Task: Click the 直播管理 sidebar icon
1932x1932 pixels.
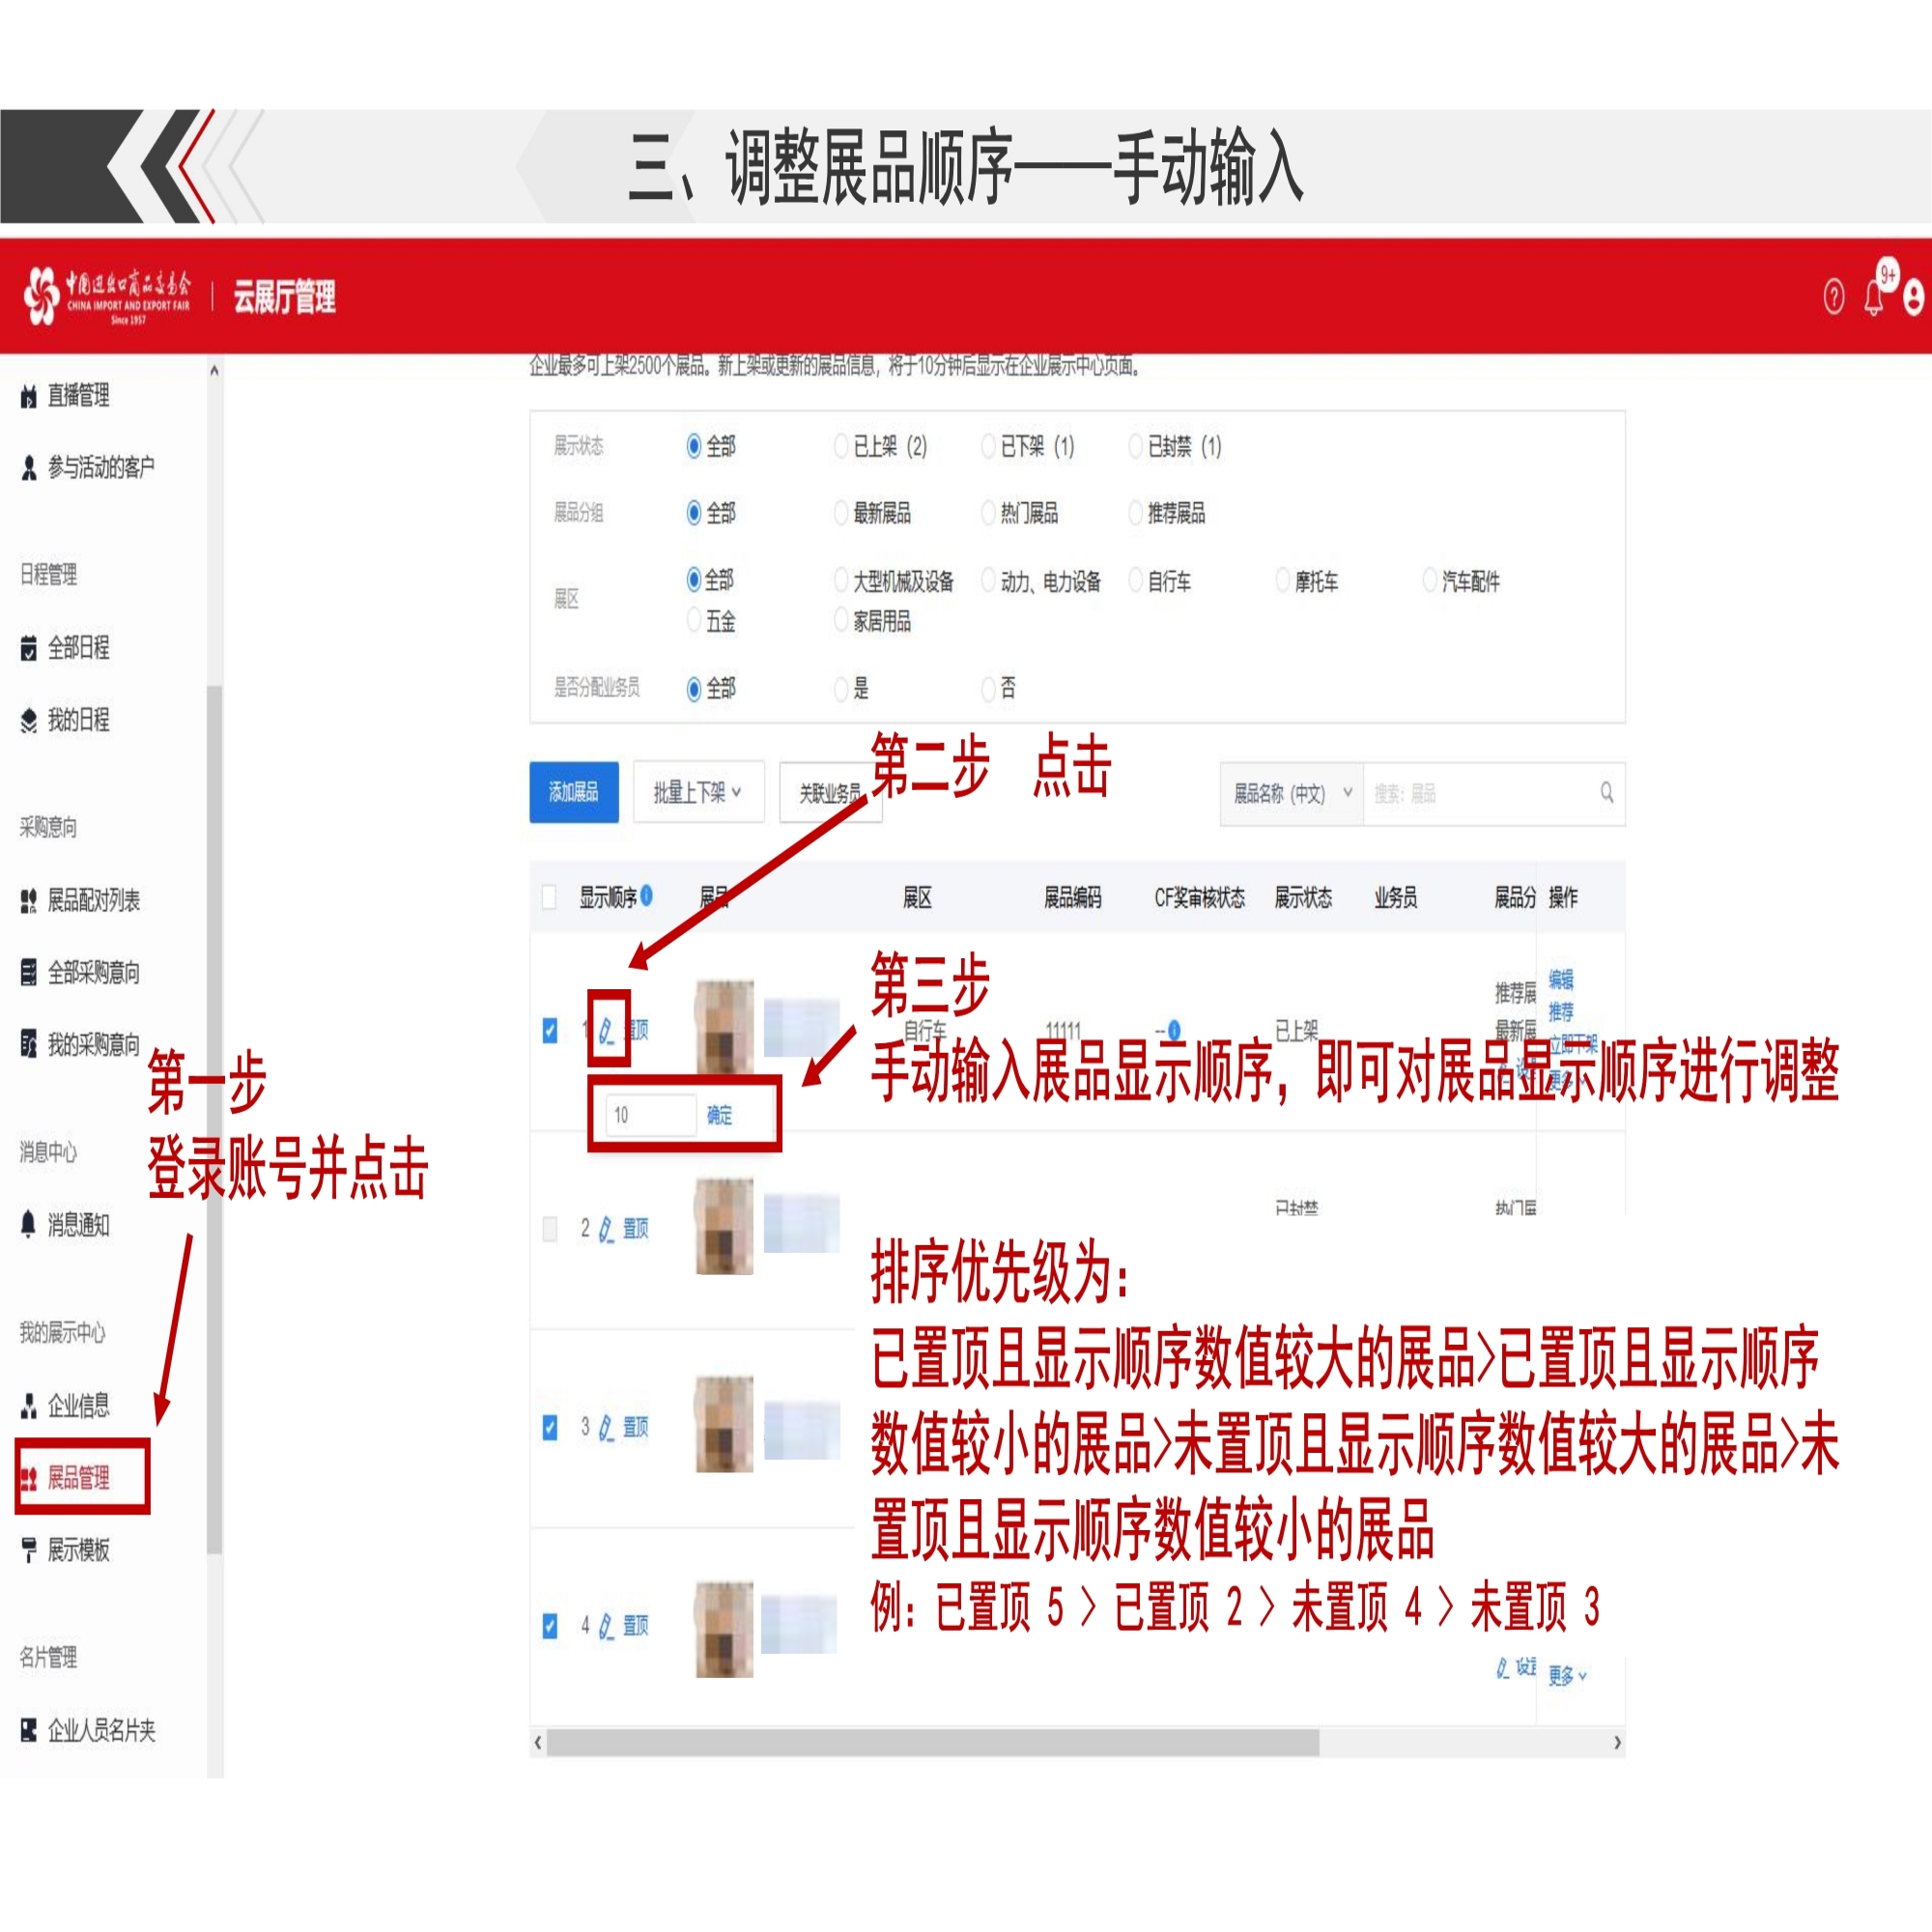Action: tap(29, 396)
